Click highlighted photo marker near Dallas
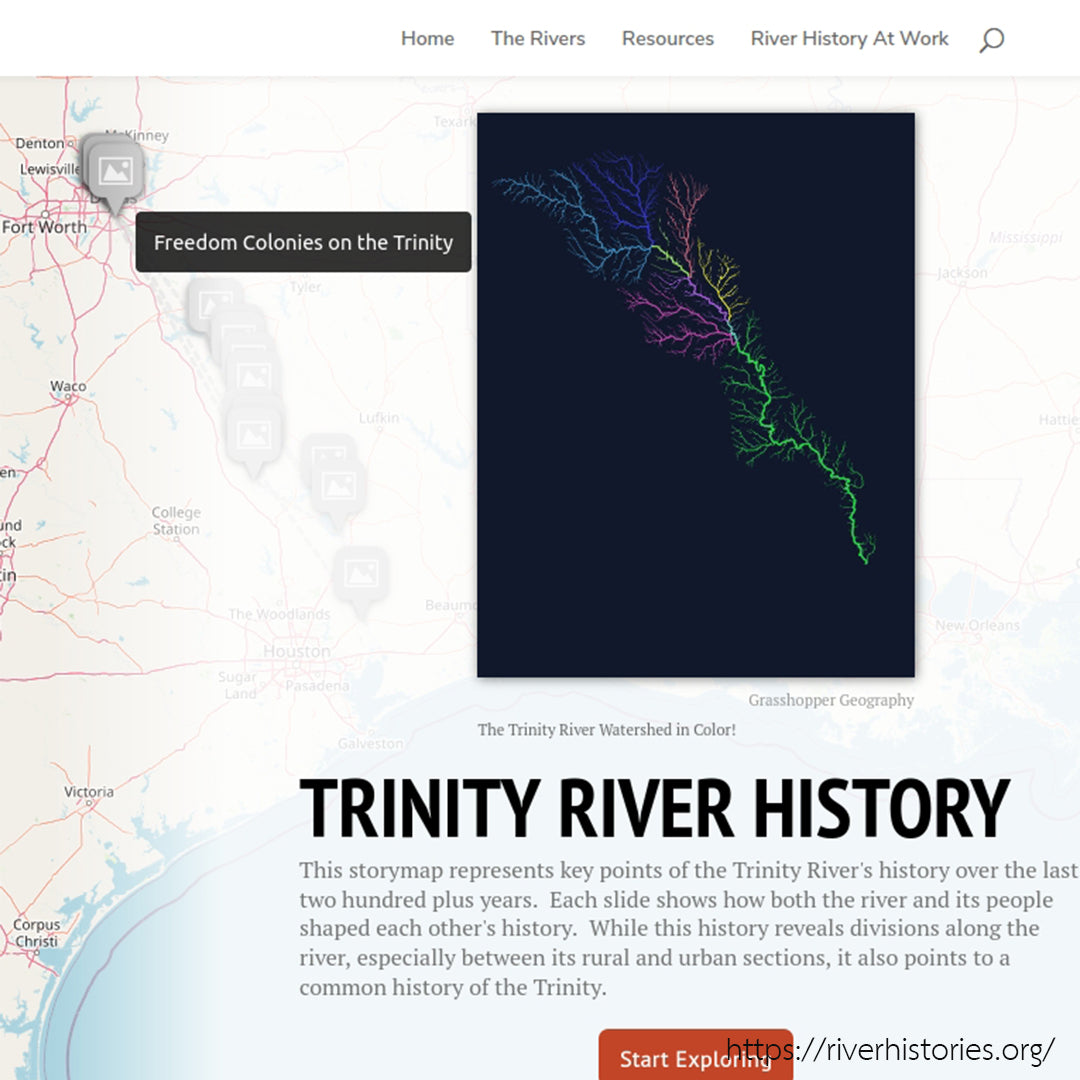1080x1080 pixels. tap(116, 172)
